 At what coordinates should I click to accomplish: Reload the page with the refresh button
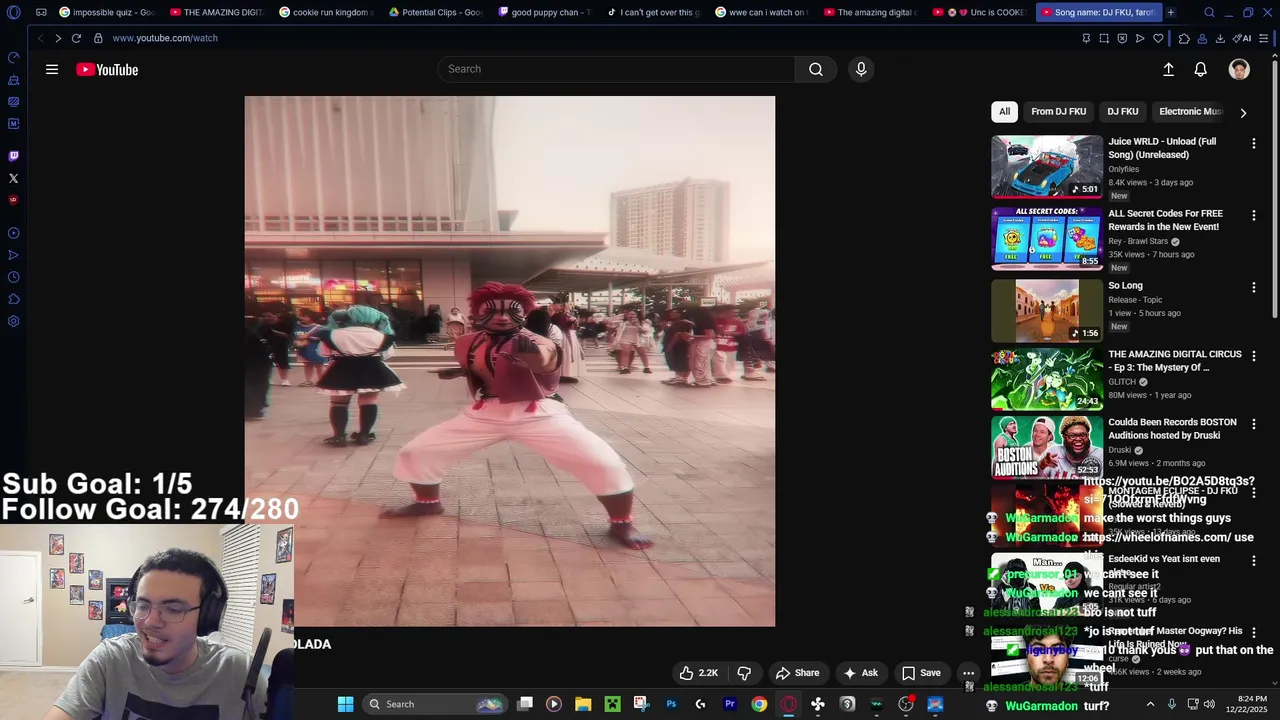tap(76, 38)
